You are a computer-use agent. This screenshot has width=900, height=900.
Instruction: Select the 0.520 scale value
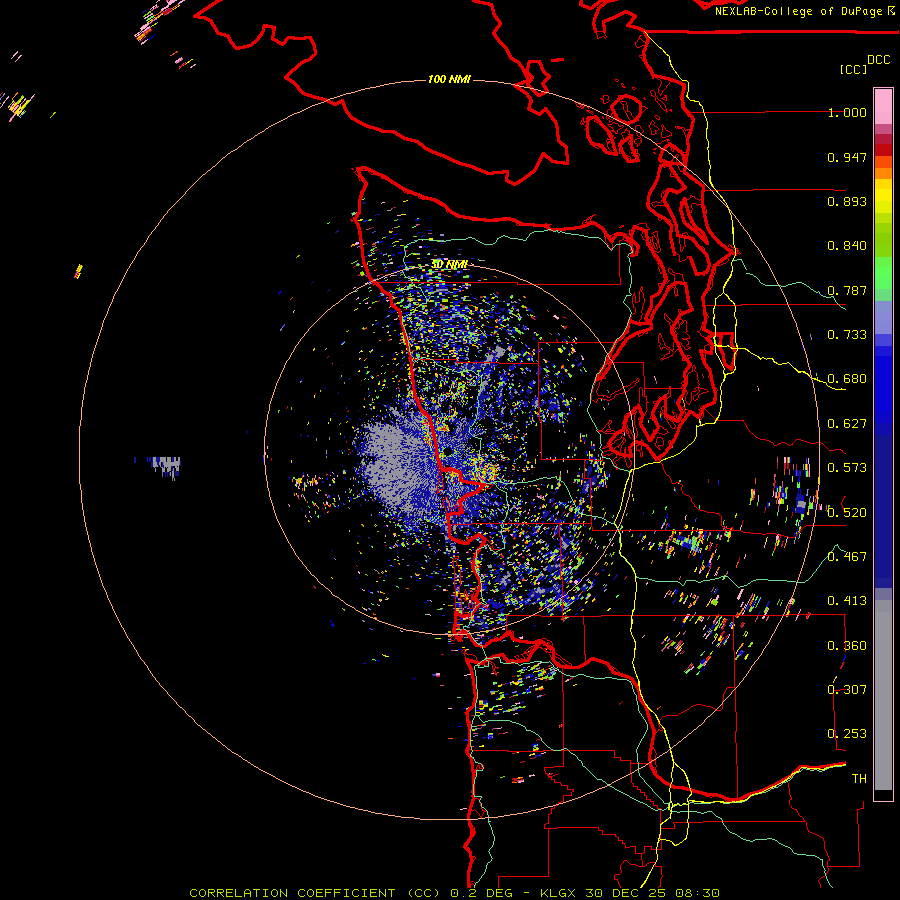tap(847, 513)
